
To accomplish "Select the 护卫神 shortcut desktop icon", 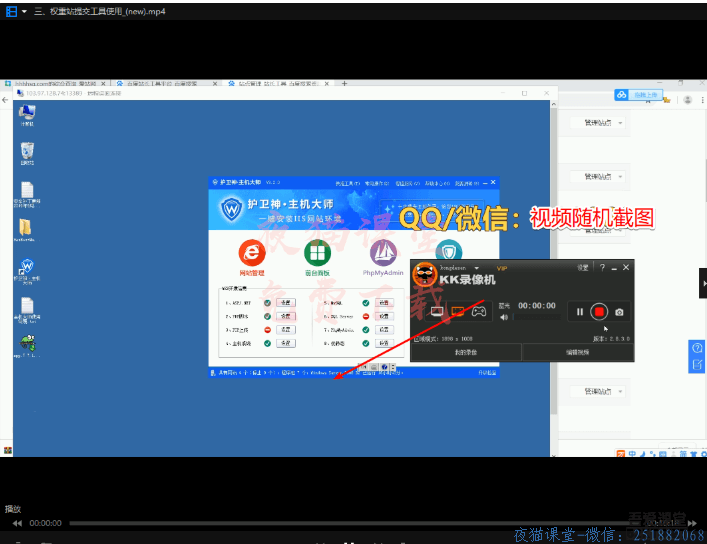I will [x=27, y=271].
